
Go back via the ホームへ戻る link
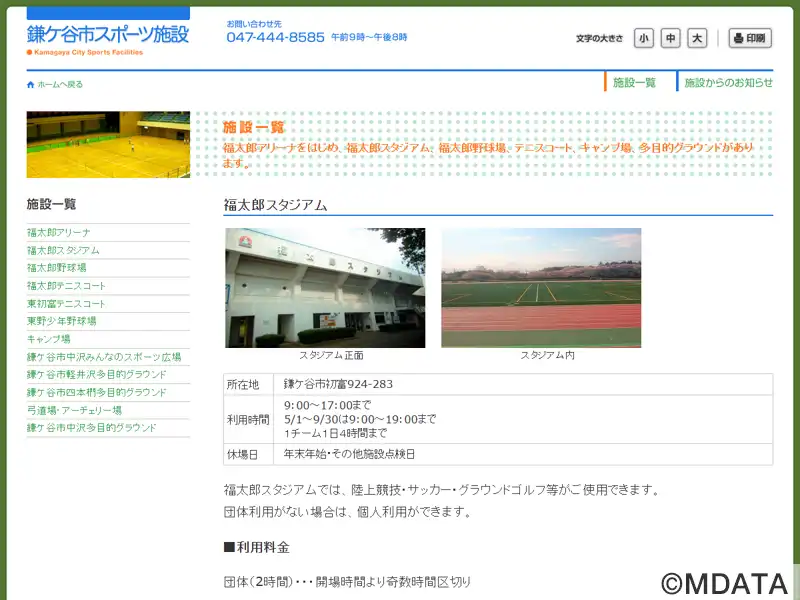[x=60, y=85]
